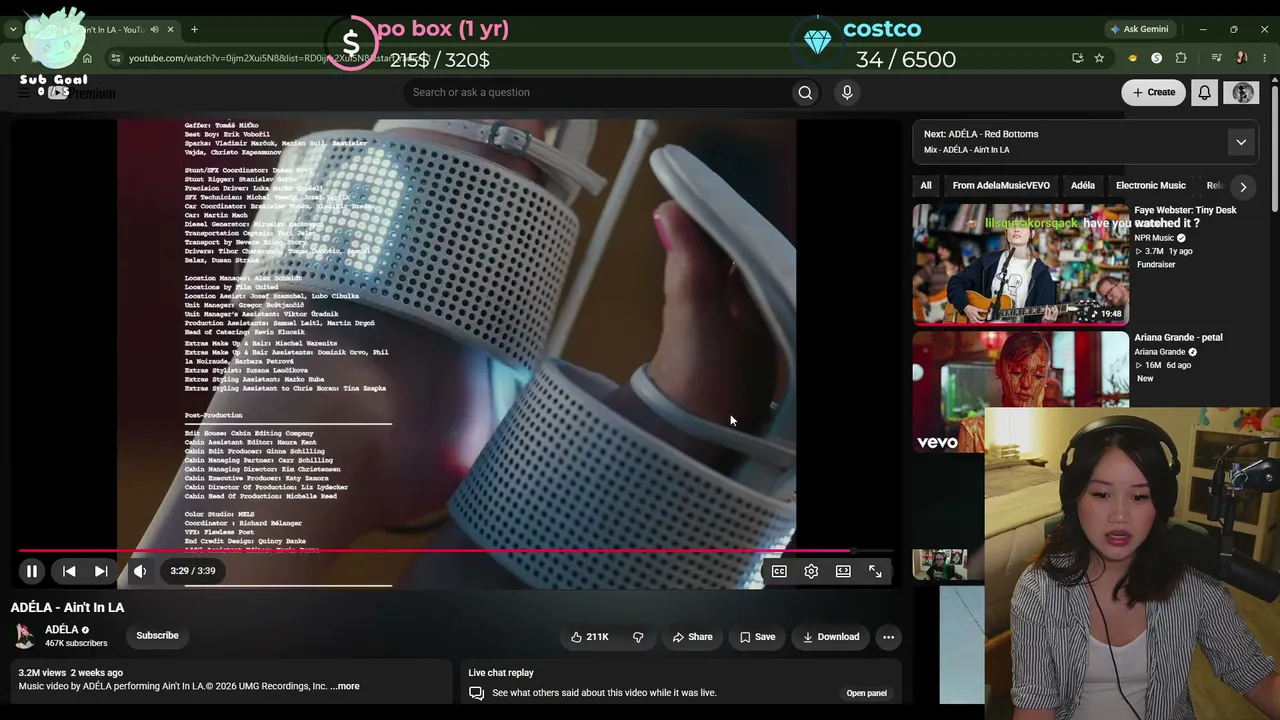The width and height of the screenshot is (1280, 720).
Task: Open YouTube notifications bell
Action: click(1205, 92)
